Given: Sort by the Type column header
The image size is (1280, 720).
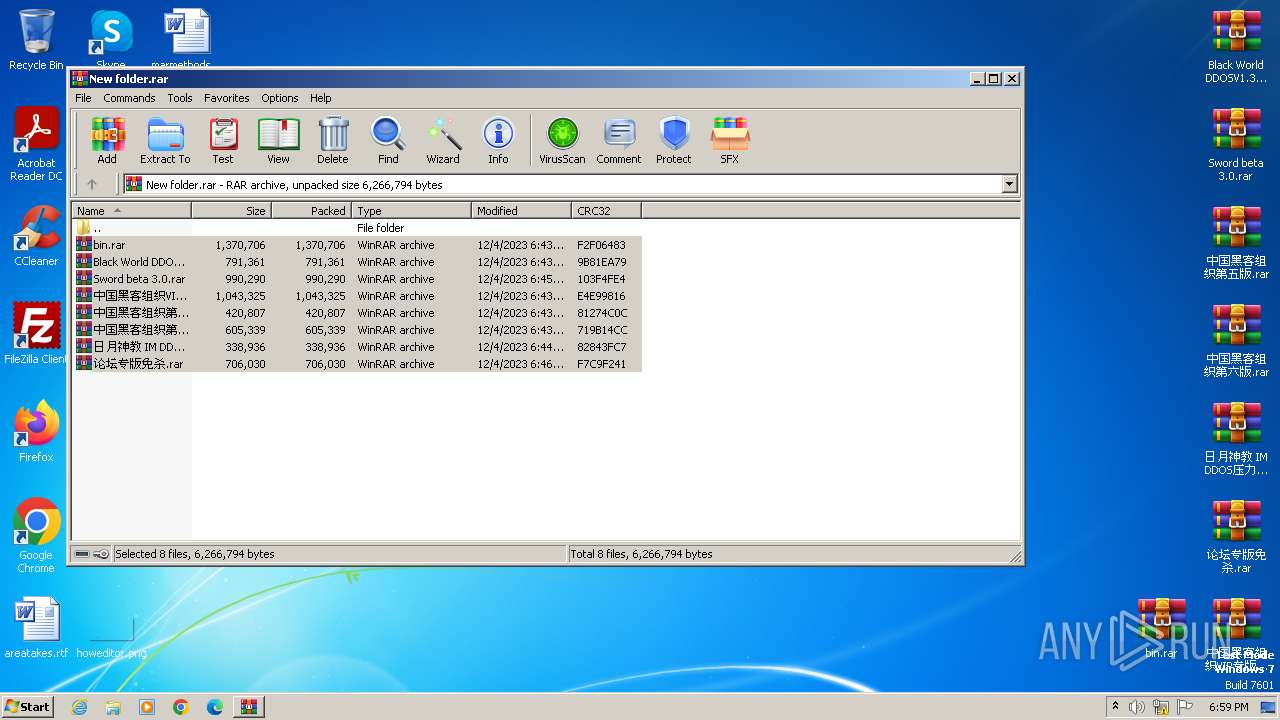Looking at the screenshot, I should point(411,211).
